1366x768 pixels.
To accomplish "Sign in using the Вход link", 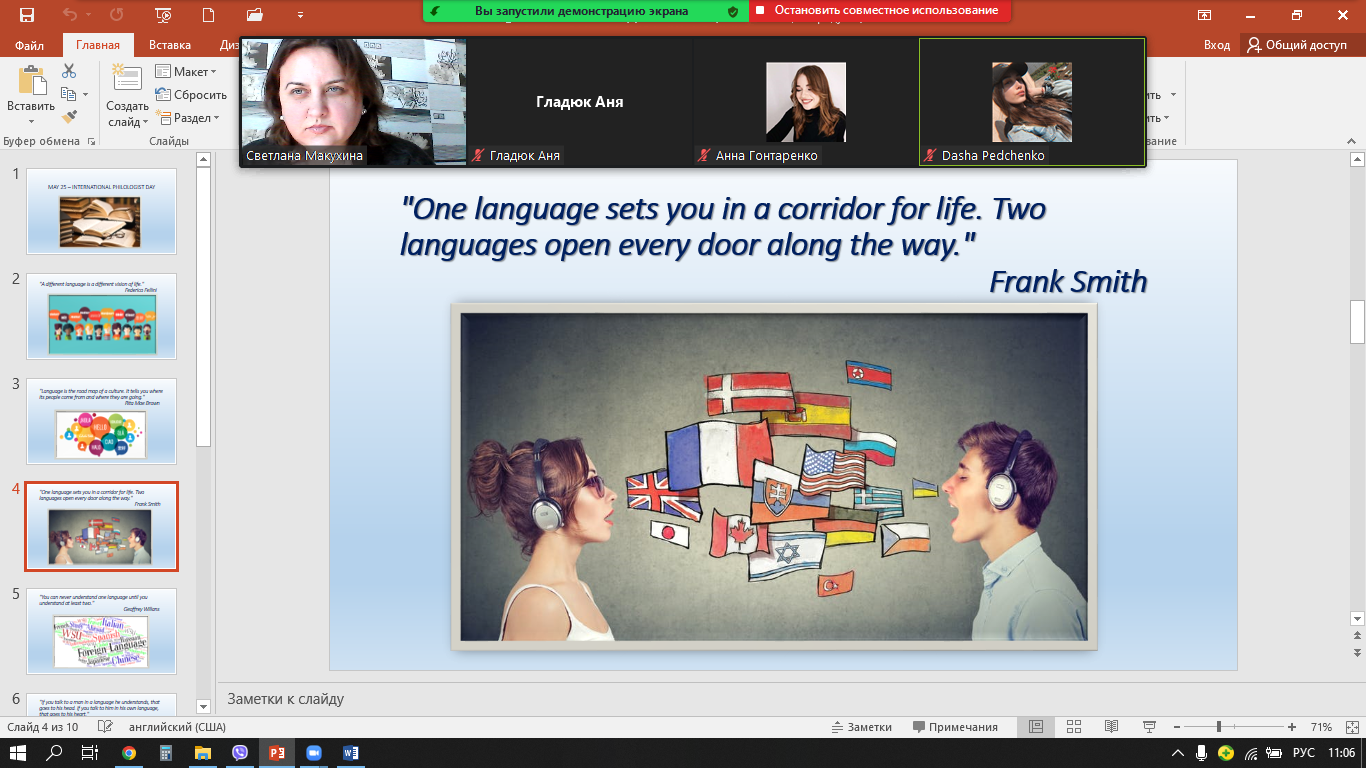I will pos(1217,45).
